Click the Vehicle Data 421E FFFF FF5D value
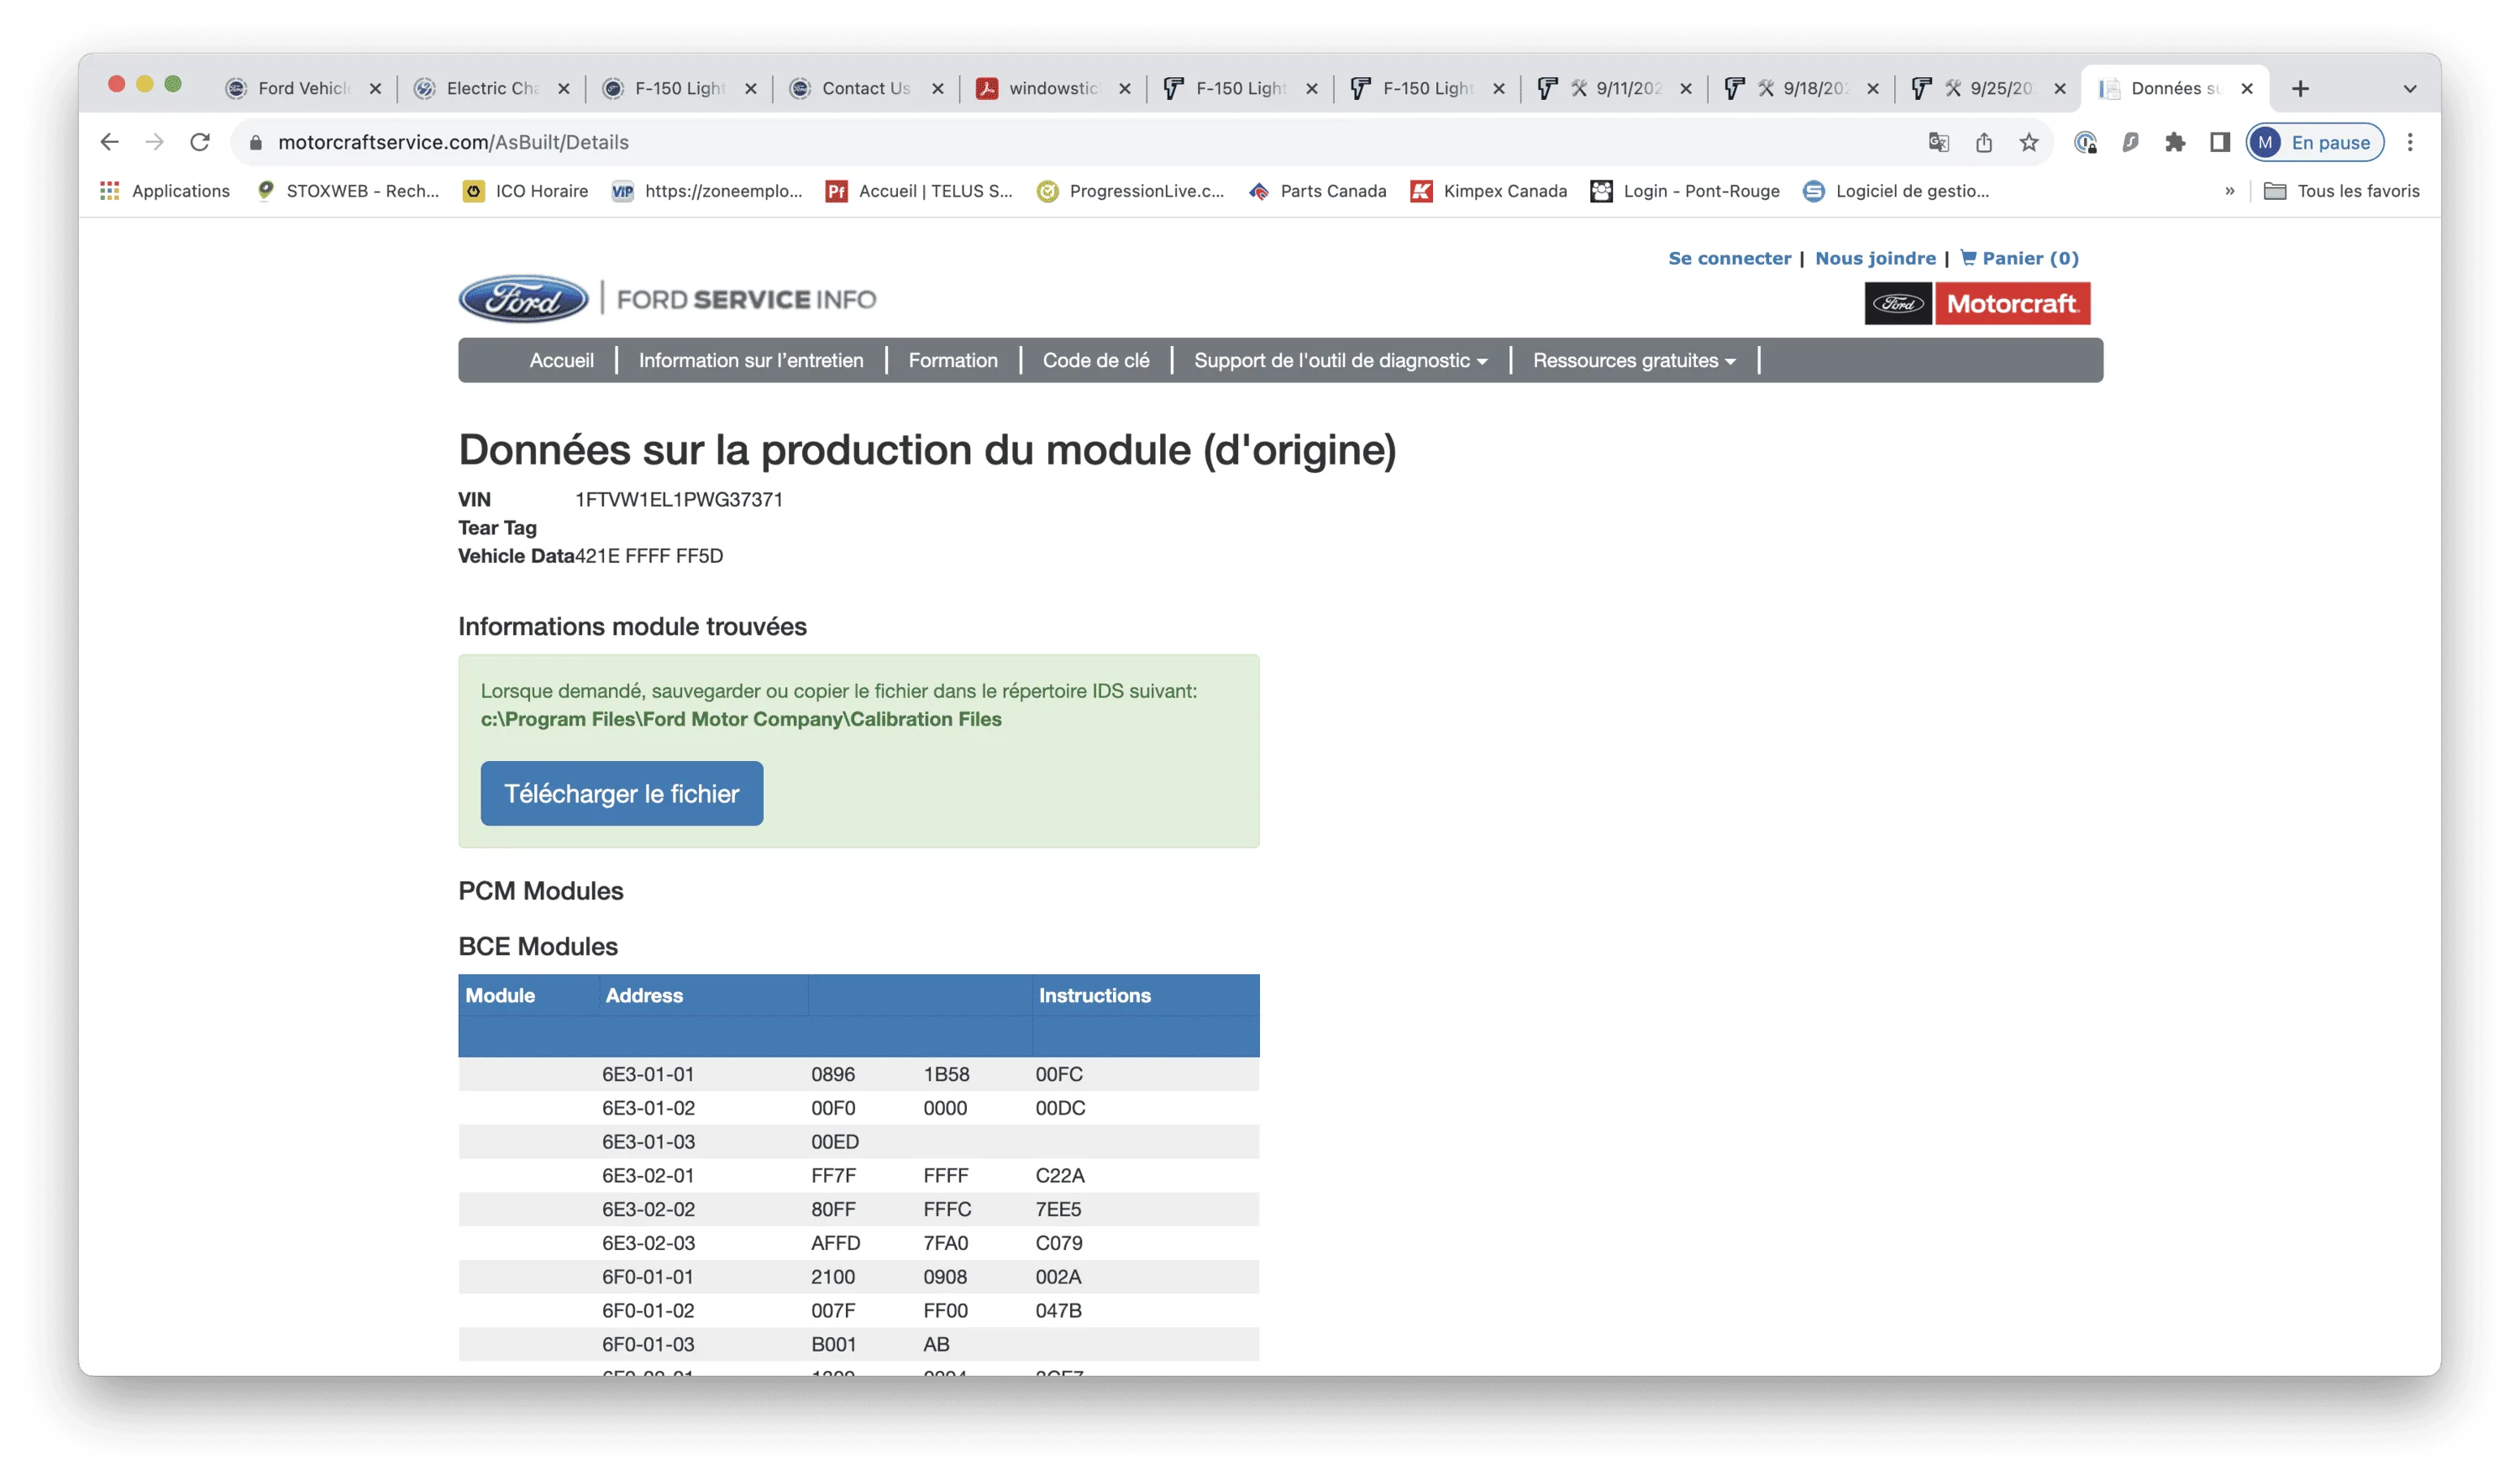Image resolution: width=2520 pixels, height=1480 pixels. [x=649, y=556]
